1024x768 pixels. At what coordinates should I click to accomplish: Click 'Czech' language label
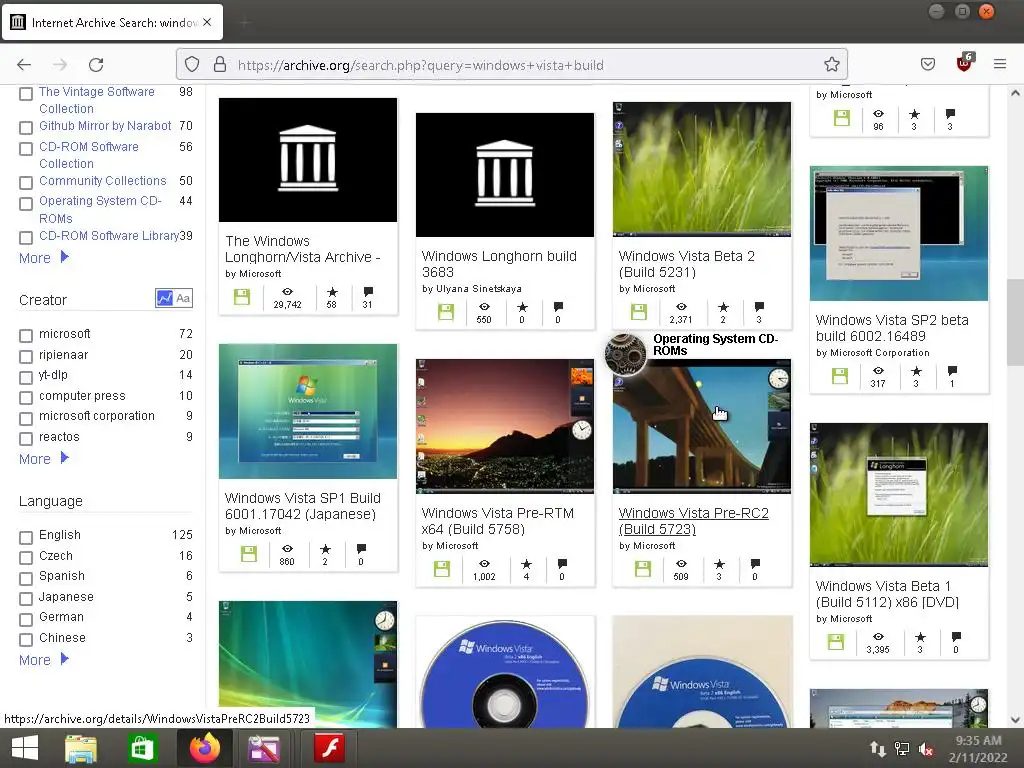(56, 556)
